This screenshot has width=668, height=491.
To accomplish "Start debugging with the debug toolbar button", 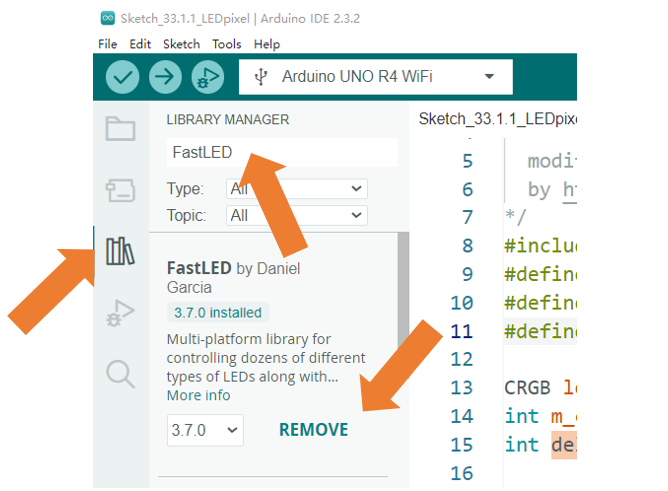I will pos(207,77).
